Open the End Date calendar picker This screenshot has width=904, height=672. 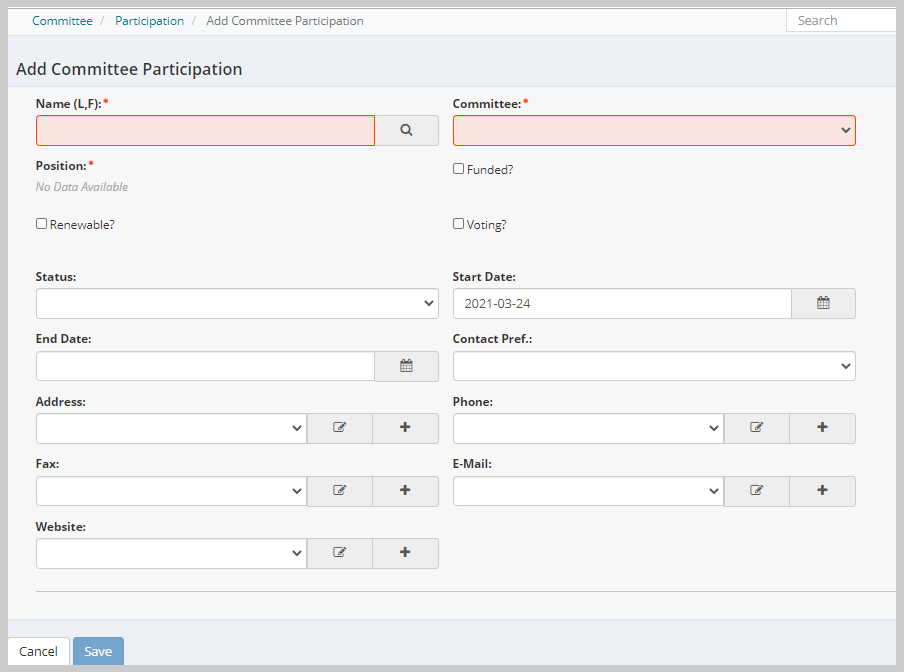[406, 366]
